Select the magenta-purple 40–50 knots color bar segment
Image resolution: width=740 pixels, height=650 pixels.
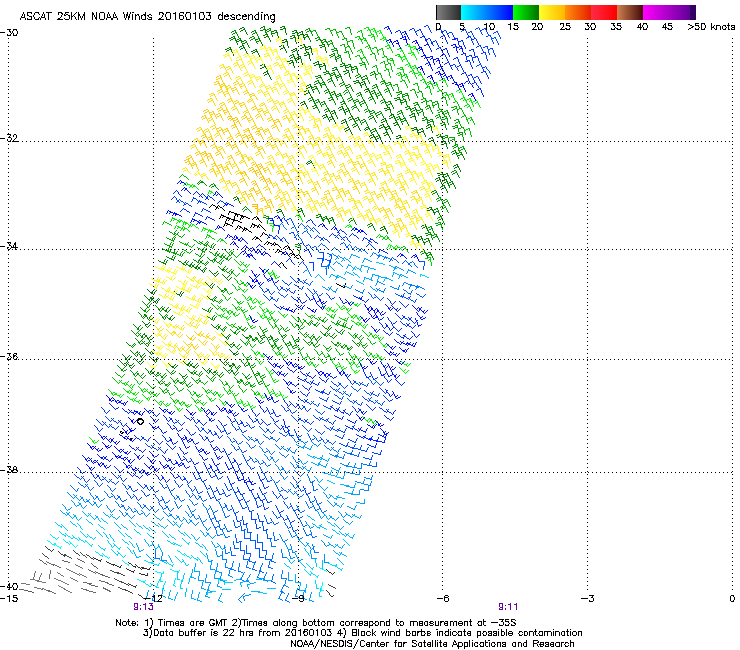point(669,12)
